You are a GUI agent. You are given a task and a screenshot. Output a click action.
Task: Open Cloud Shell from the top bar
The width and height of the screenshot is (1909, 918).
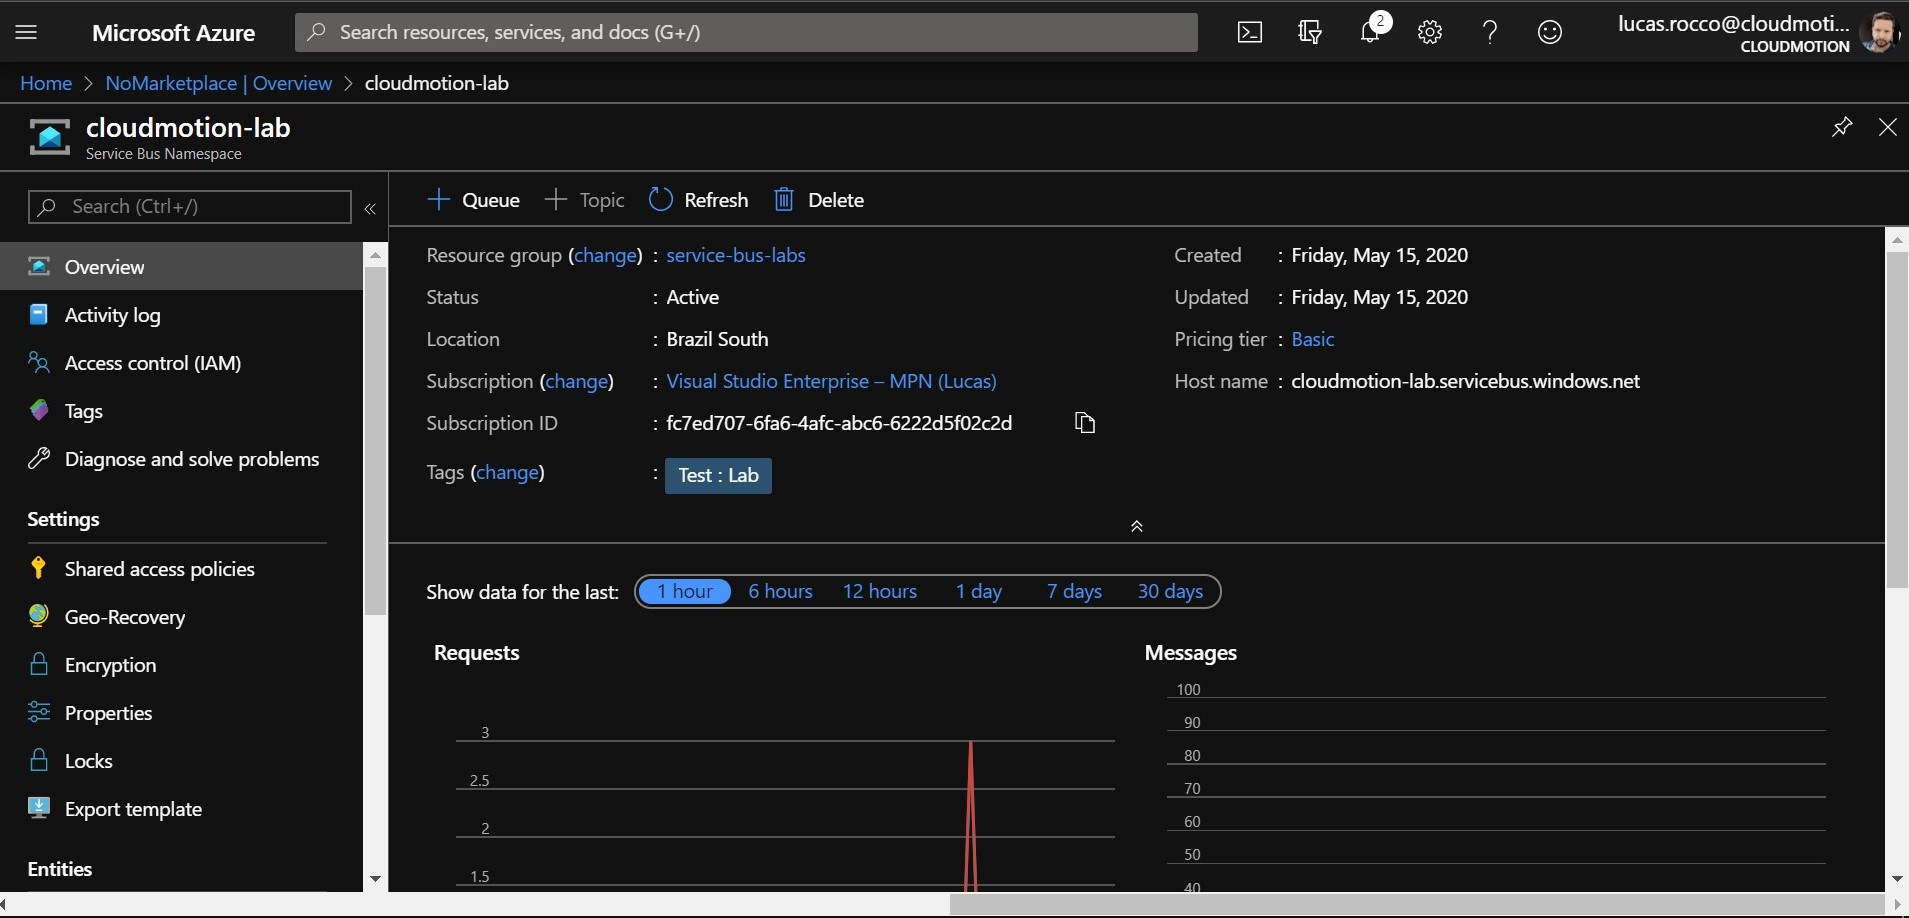[1250, 32]
